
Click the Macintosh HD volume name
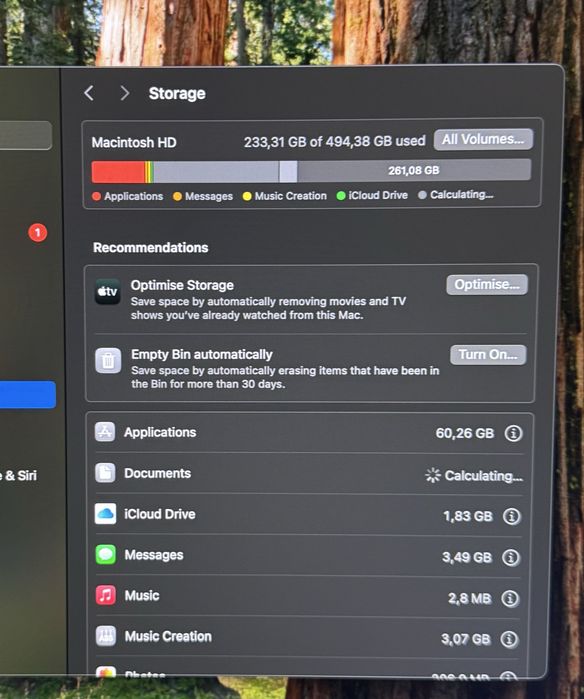click(134, 143)
